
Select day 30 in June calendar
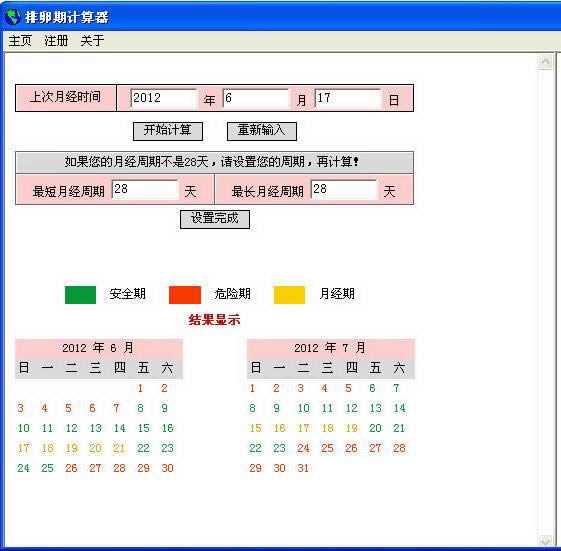coord(167,468)
